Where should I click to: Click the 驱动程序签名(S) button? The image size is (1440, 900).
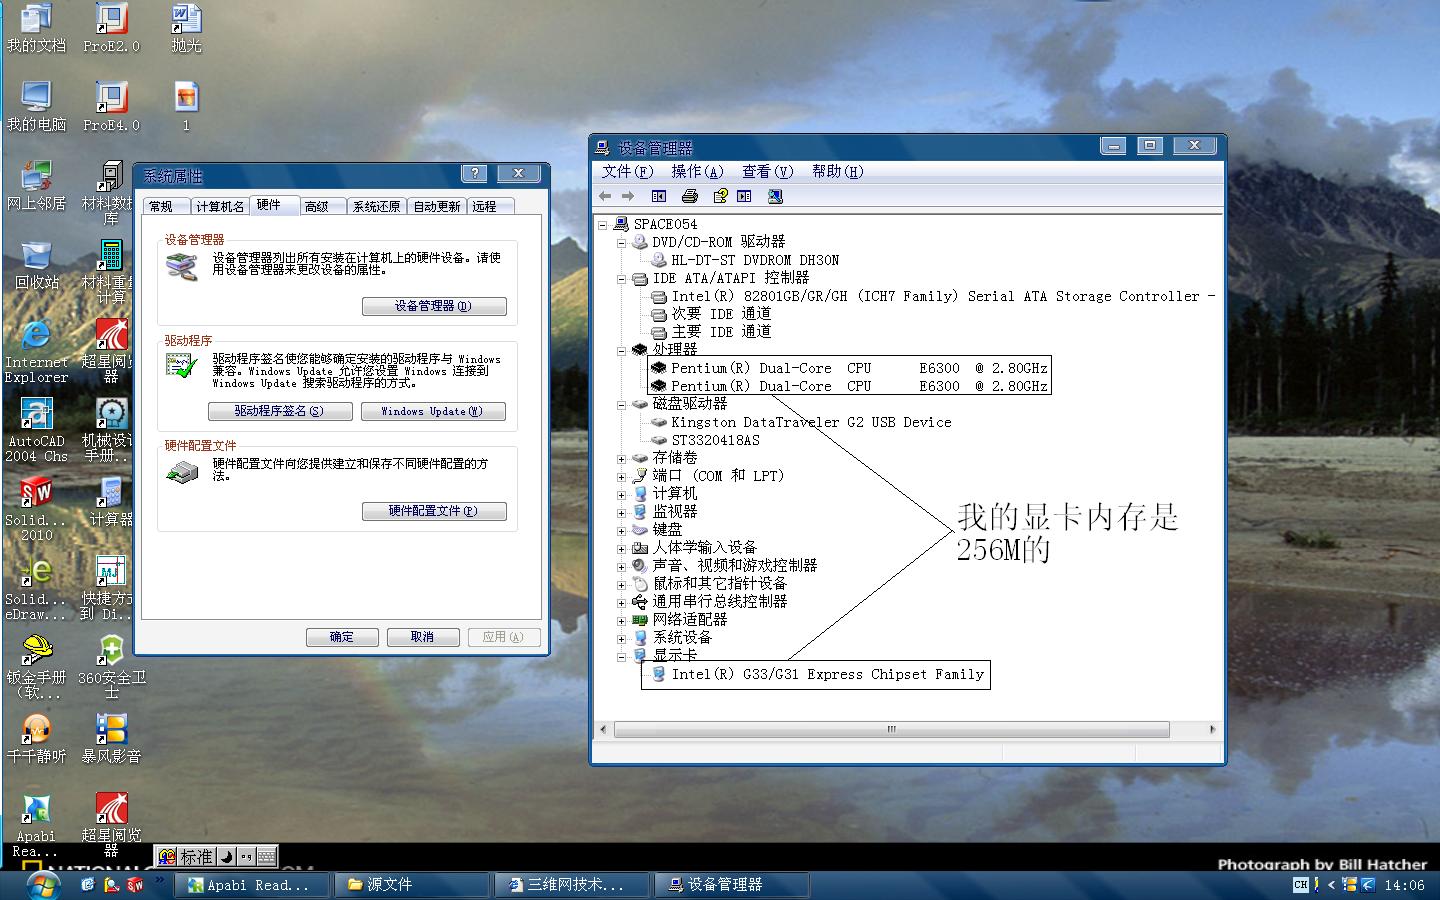[280, 411]
